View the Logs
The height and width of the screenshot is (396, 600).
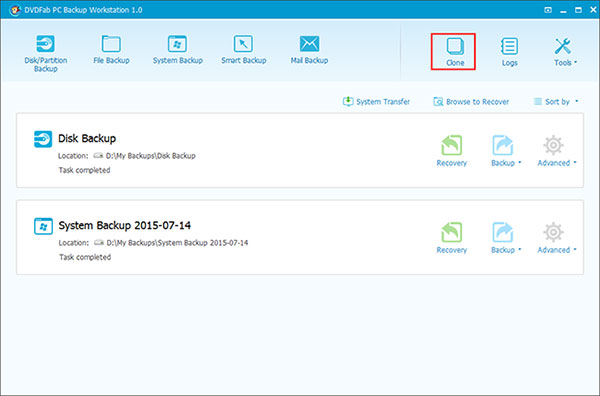[x=509, y=52]
